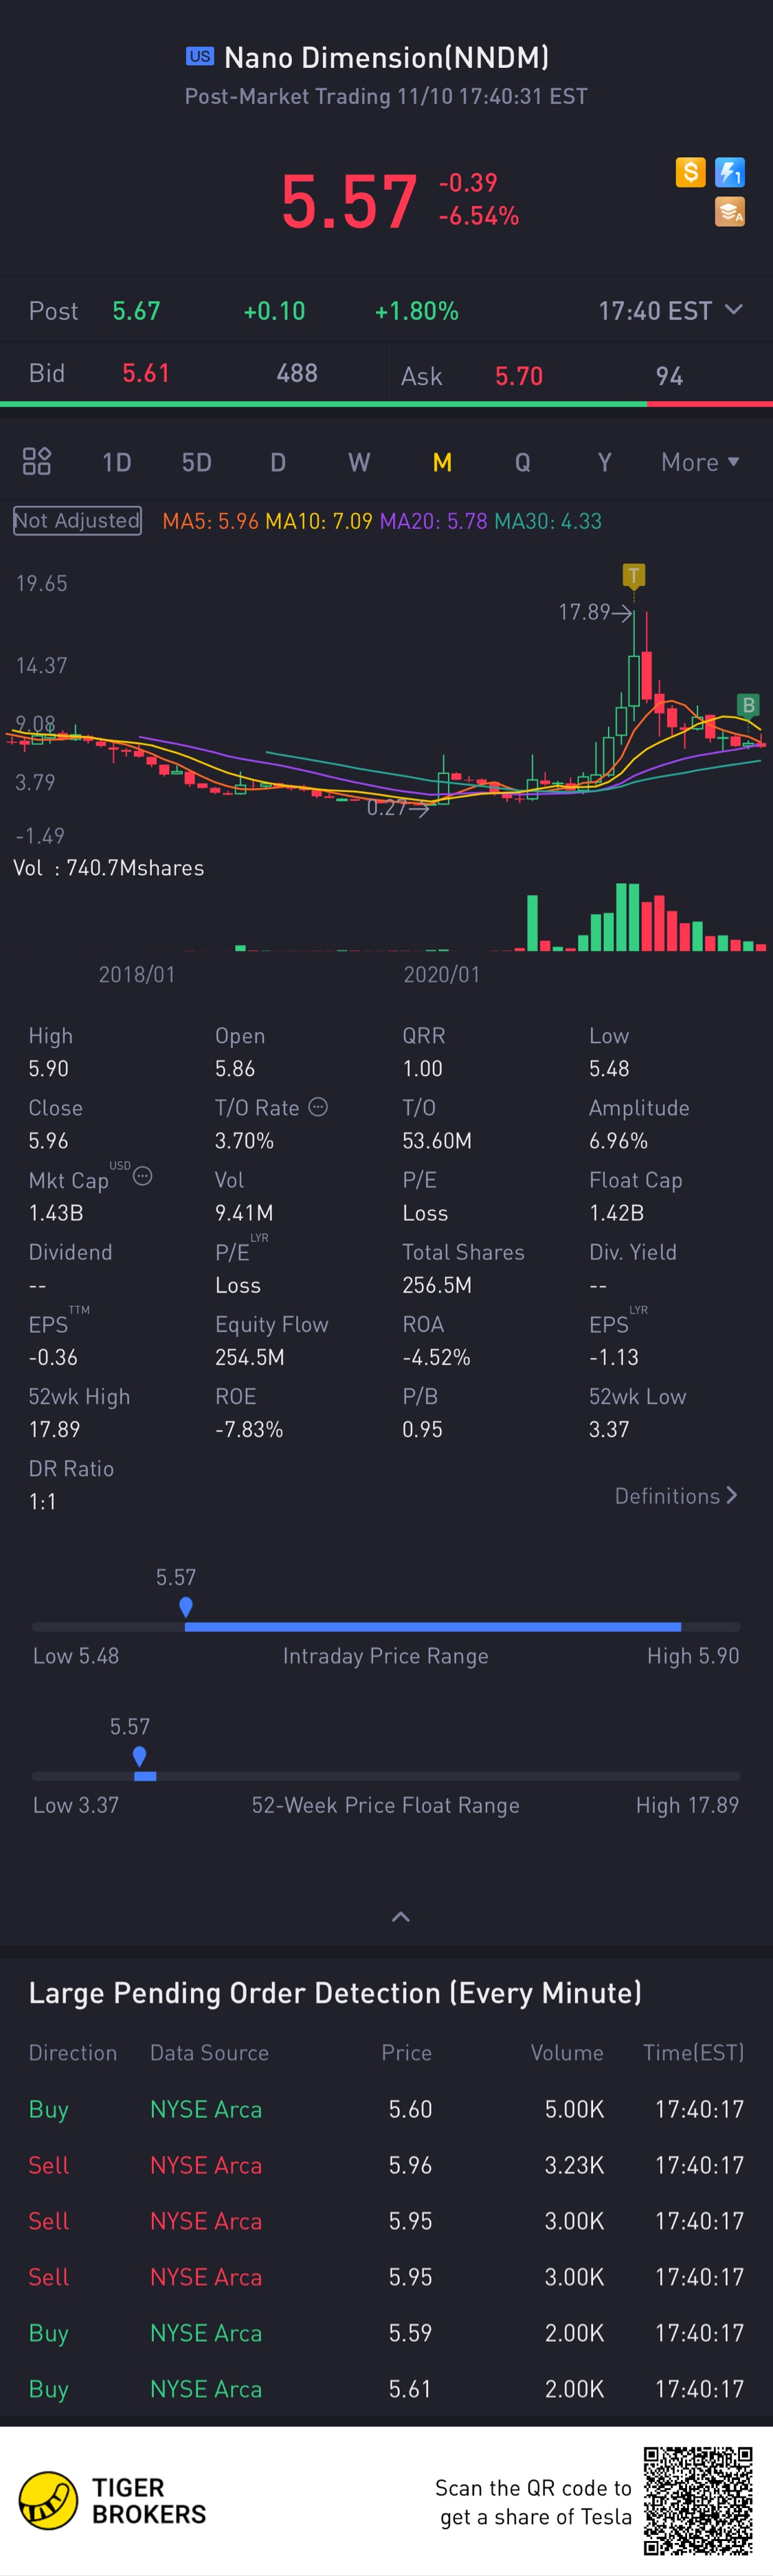Viewport: 773px width, 2576px height.
Task: Open the Mkt Cap info icon
Action: [143, 1176]
